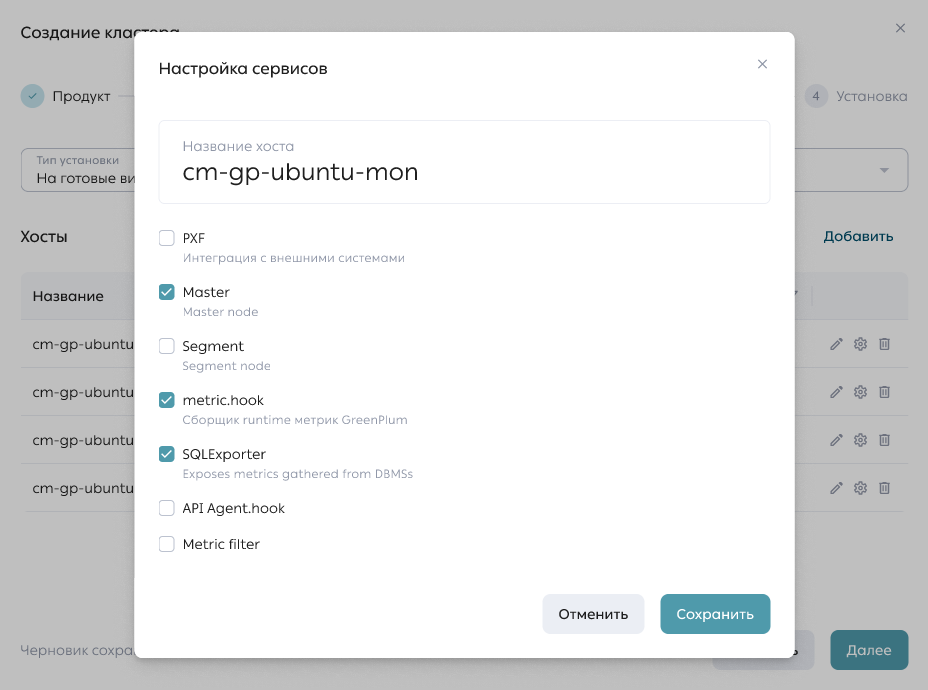The width and height of the screenshot is (928, 690).
Task: Select the Установка step number 4
Action: pos(856,96)
